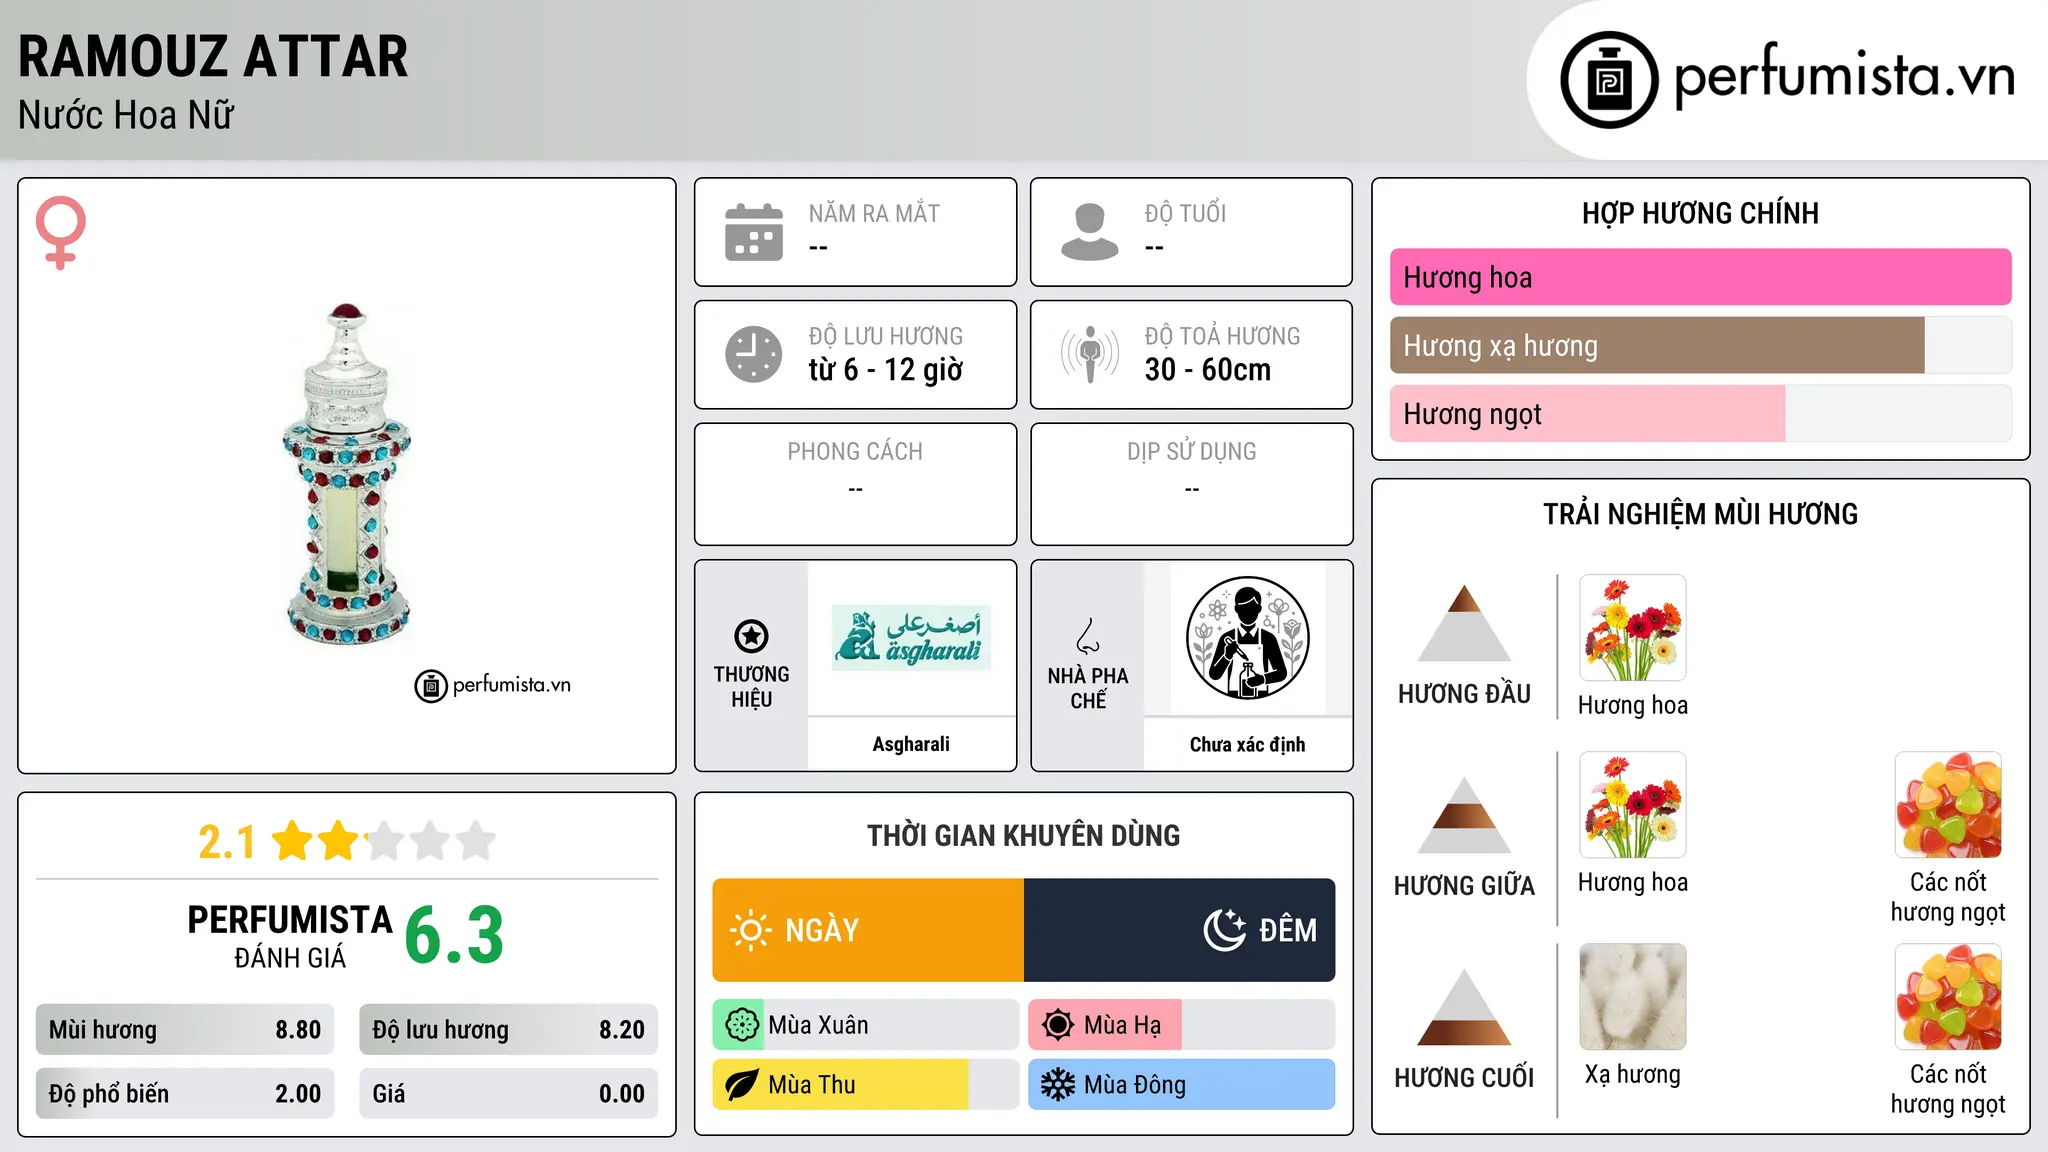Click the moon icon next to Đêm

coord(1225,930)
